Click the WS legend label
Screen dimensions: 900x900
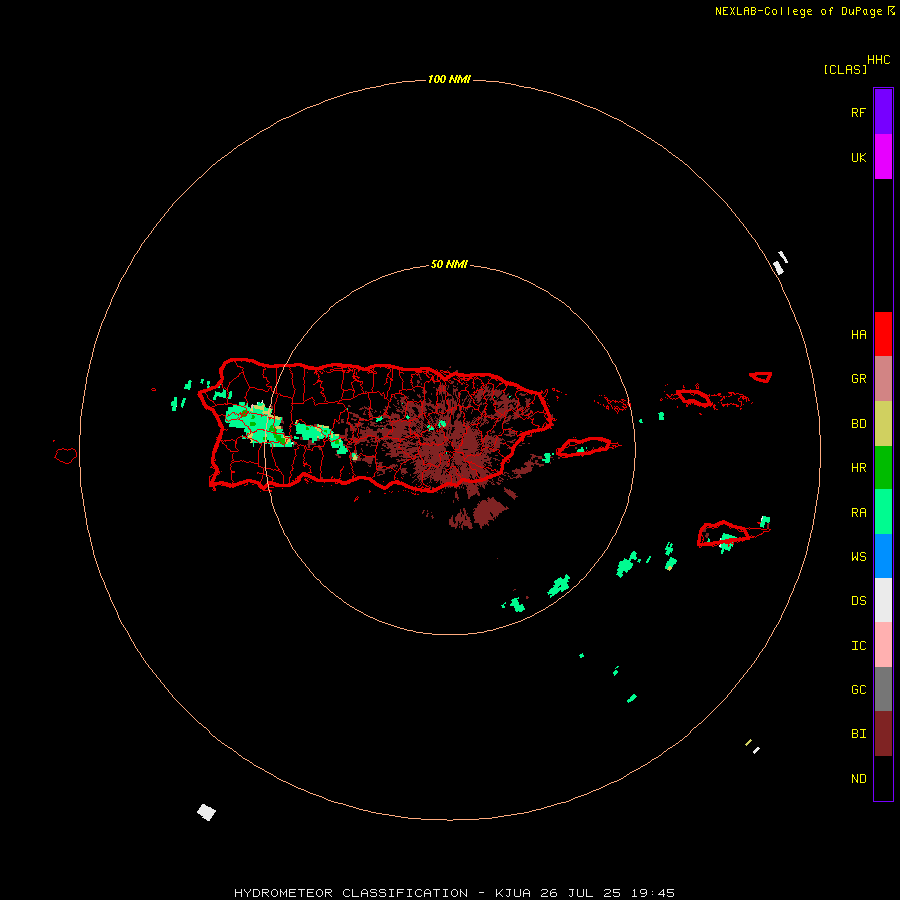[858, 557]
